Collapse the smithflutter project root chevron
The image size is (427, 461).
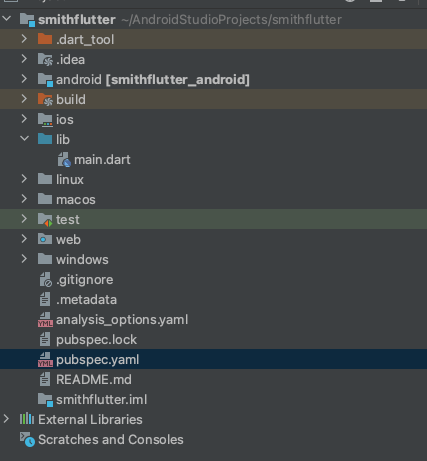point(7,19)
